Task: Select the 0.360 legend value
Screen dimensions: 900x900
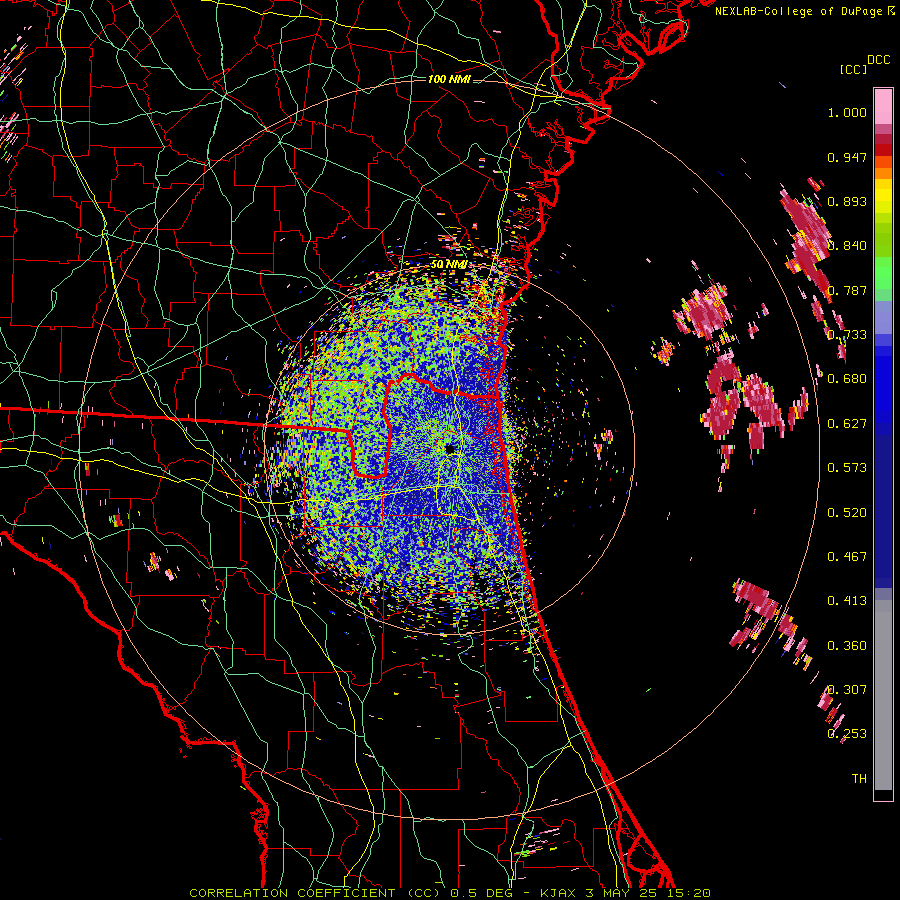Action: click(x=847, y=645)
